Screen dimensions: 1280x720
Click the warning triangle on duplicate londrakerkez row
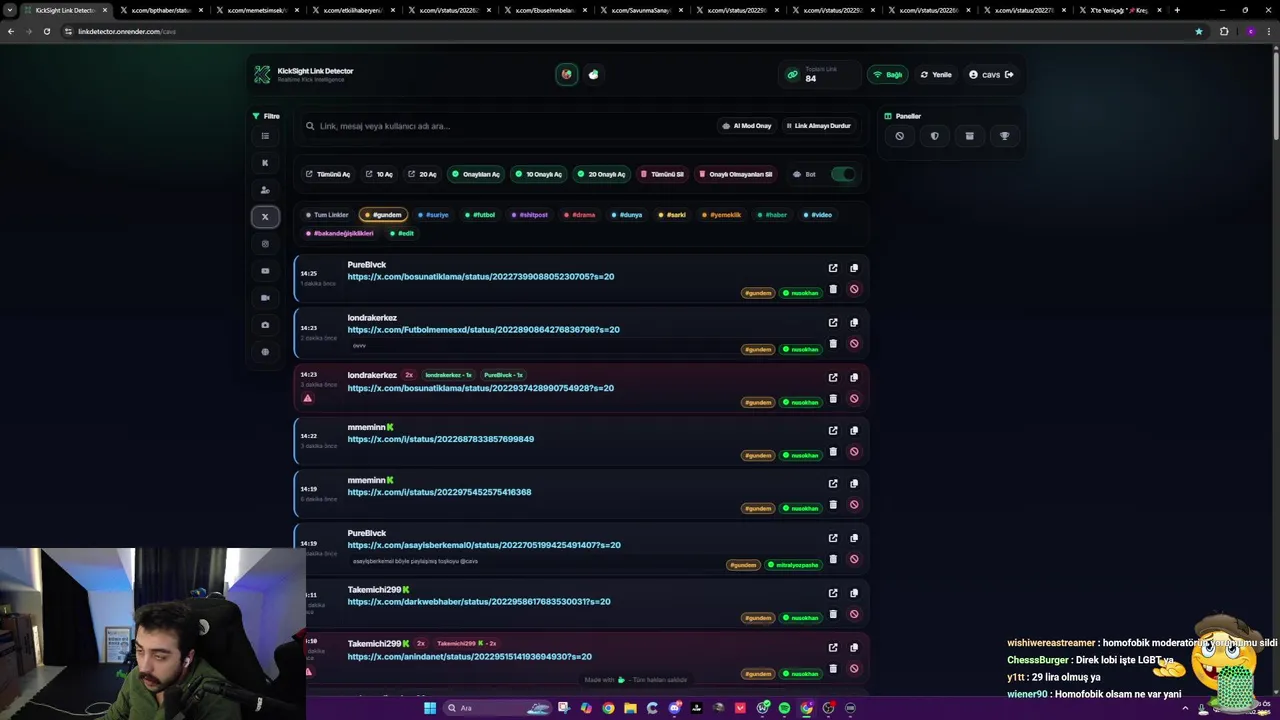point(308,398)
